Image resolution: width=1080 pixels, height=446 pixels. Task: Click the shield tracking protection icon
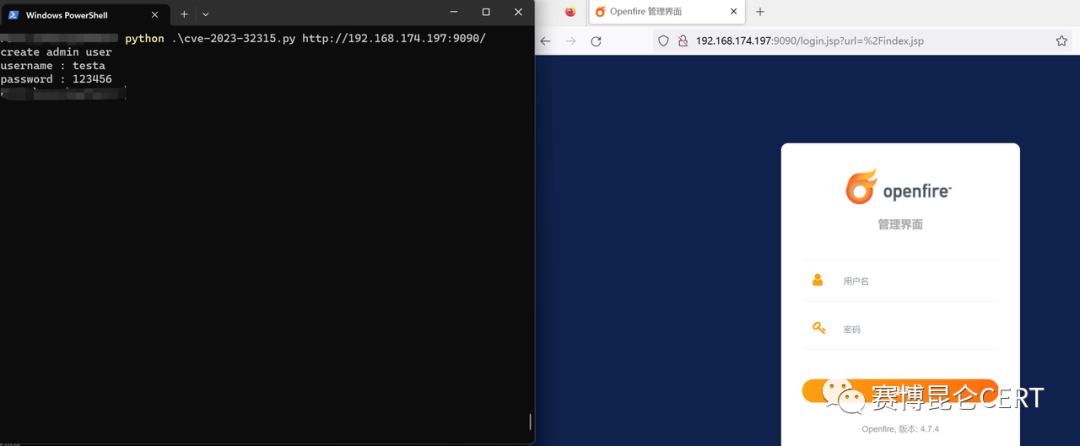point(663,41)
